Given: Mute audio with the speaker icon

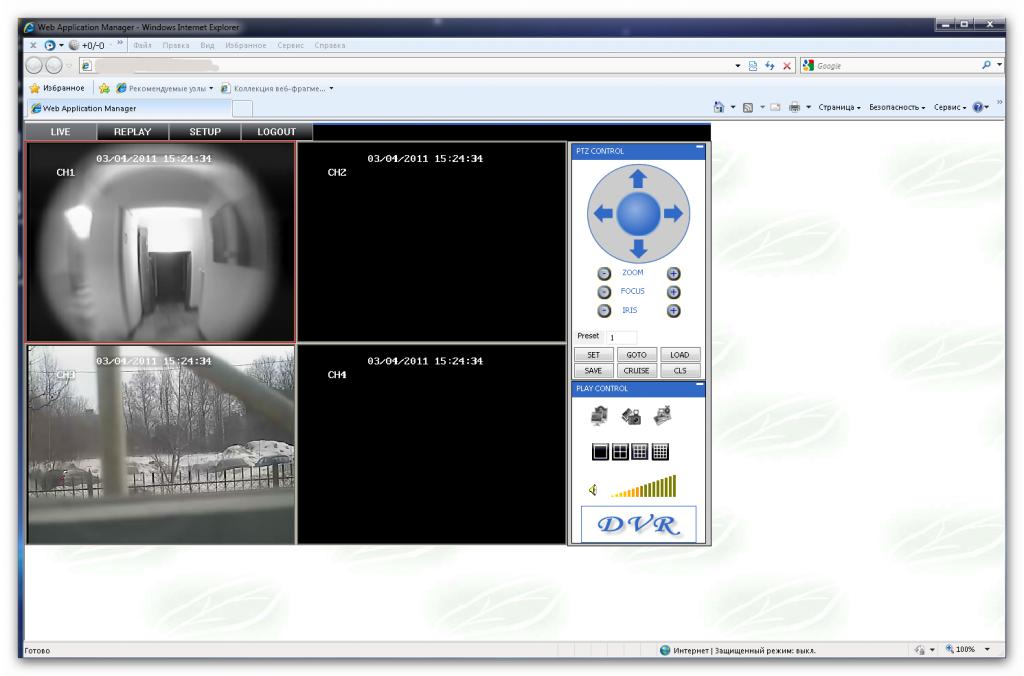Looking at the screenshot, I should (x=593, y=490).
